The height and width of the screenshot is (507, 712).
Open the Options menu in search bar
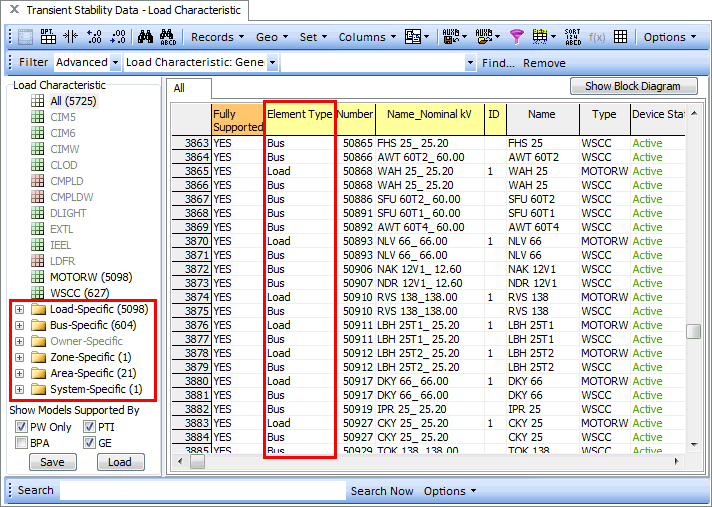click(x=450, y=491)
